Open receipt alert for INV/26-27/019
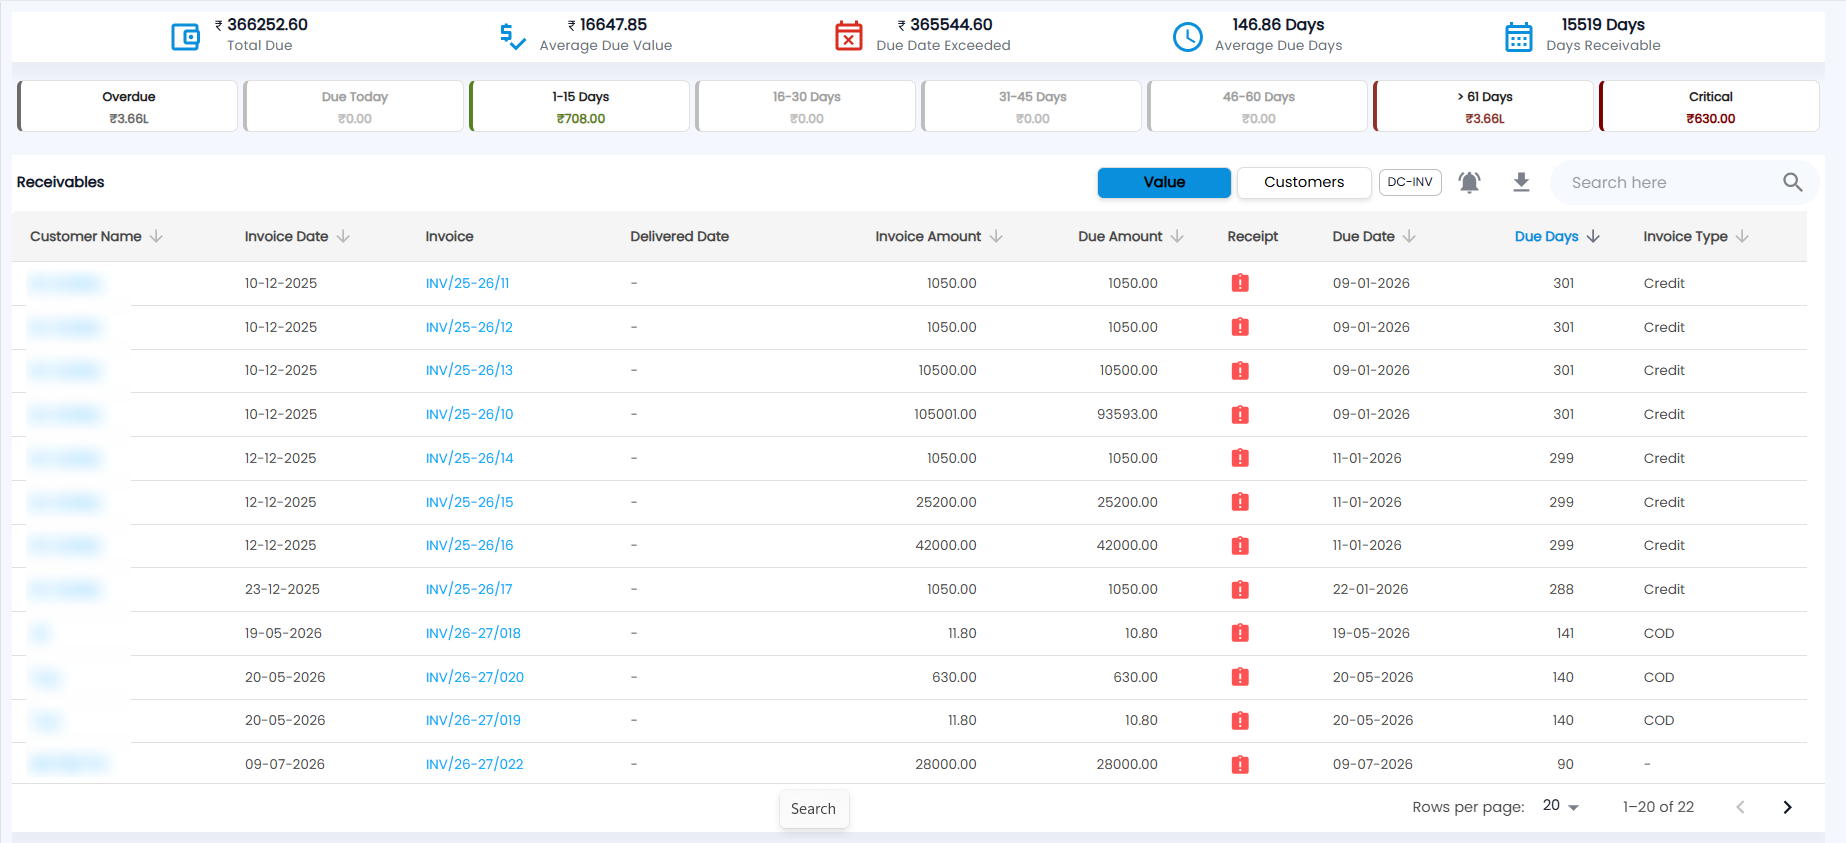1846x843 pixels. 1240,720
